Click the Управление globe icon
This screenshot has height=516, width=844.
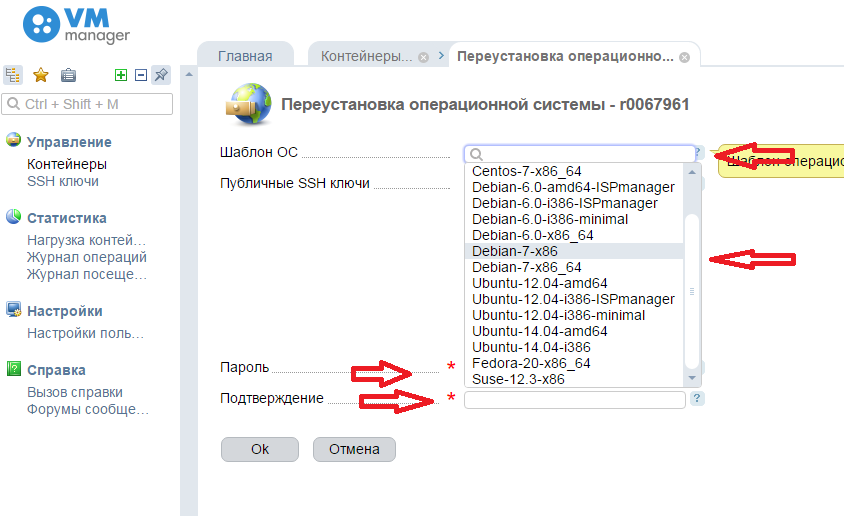pyautogui.click(x=13, y=140)
